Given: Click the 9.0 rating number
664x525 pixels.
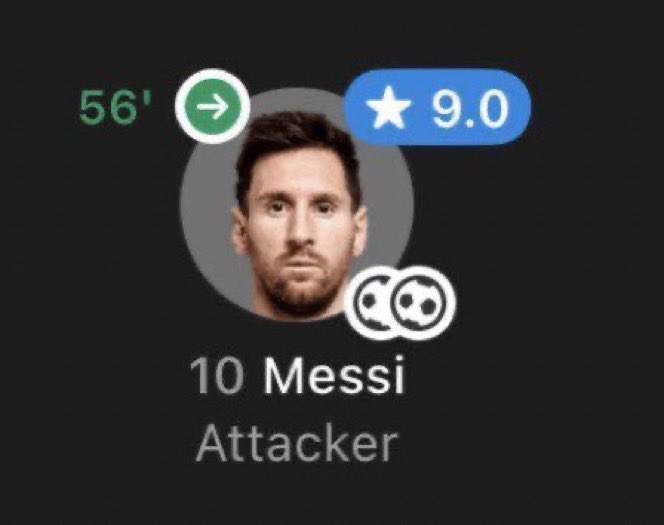Looking at the screenshot, I should click(x=470, y=108).
